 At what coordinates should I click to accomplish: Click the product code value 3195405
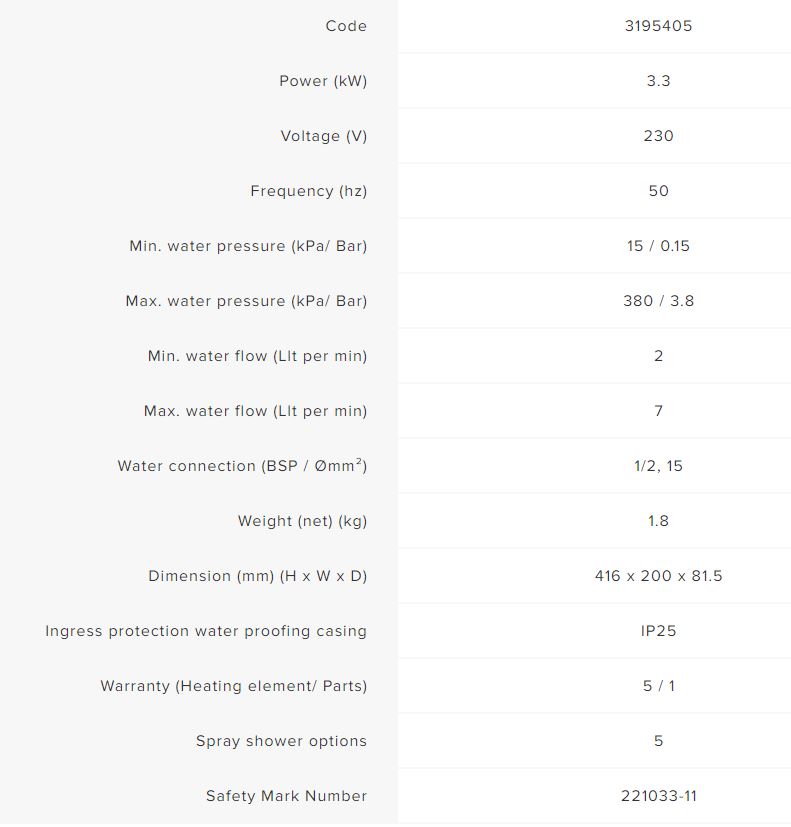click(x=658, y=26)
